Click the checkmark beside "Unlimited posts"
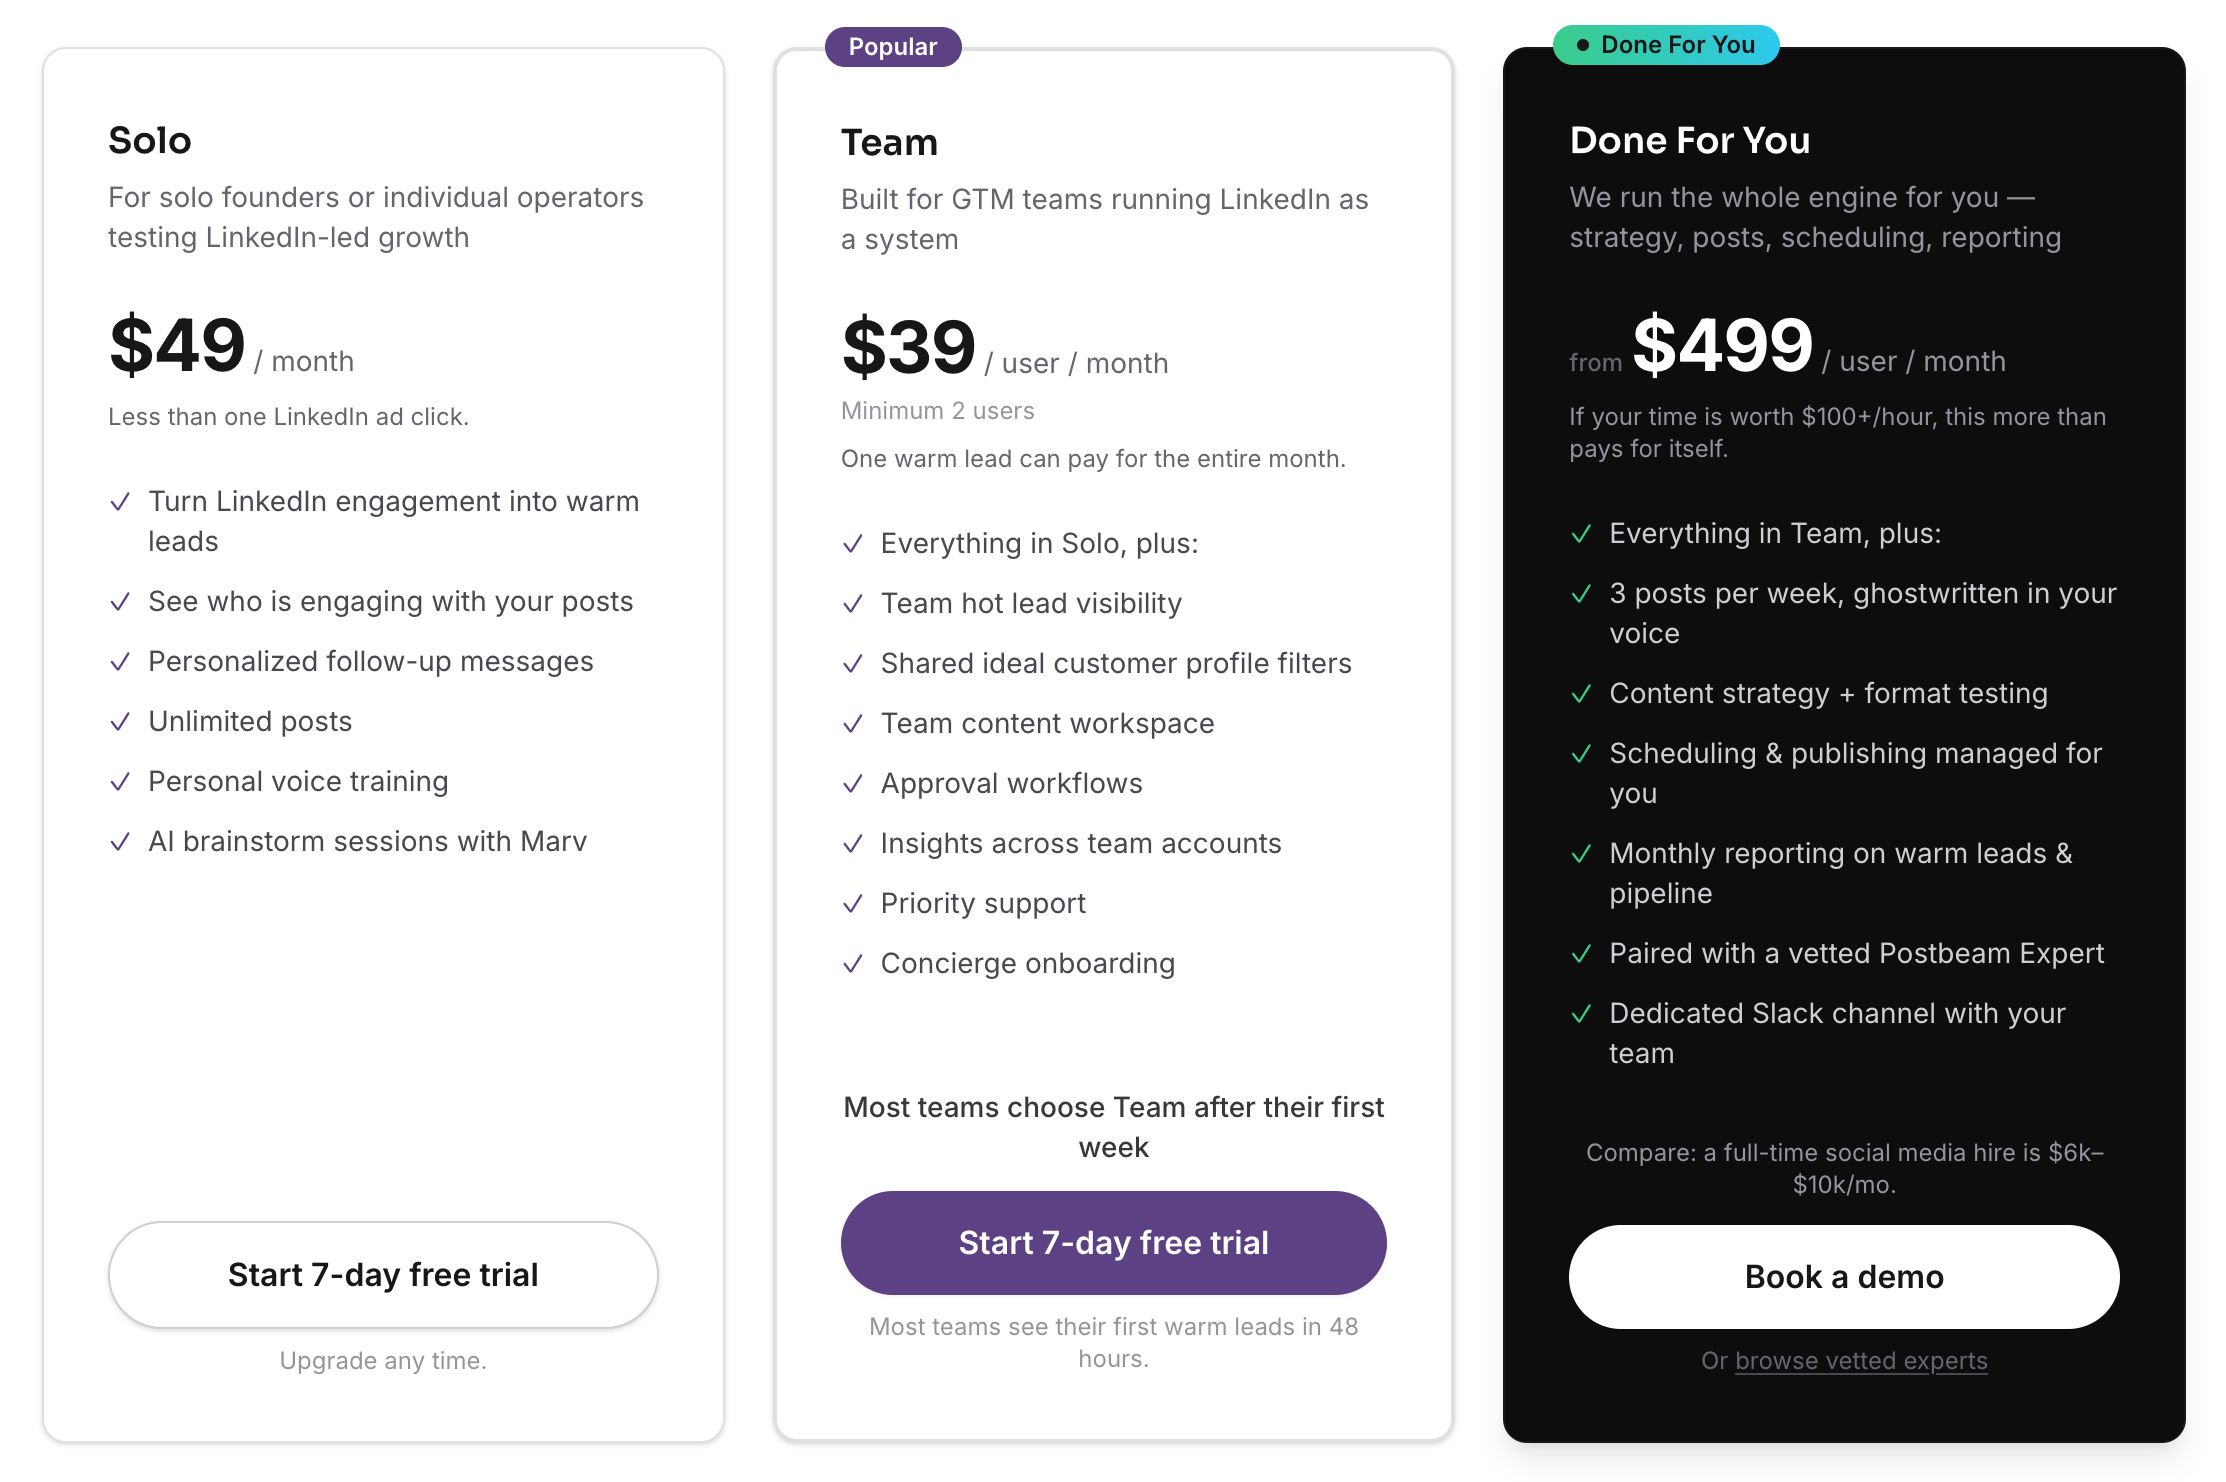2226x1482 pixels. point(122,721)
